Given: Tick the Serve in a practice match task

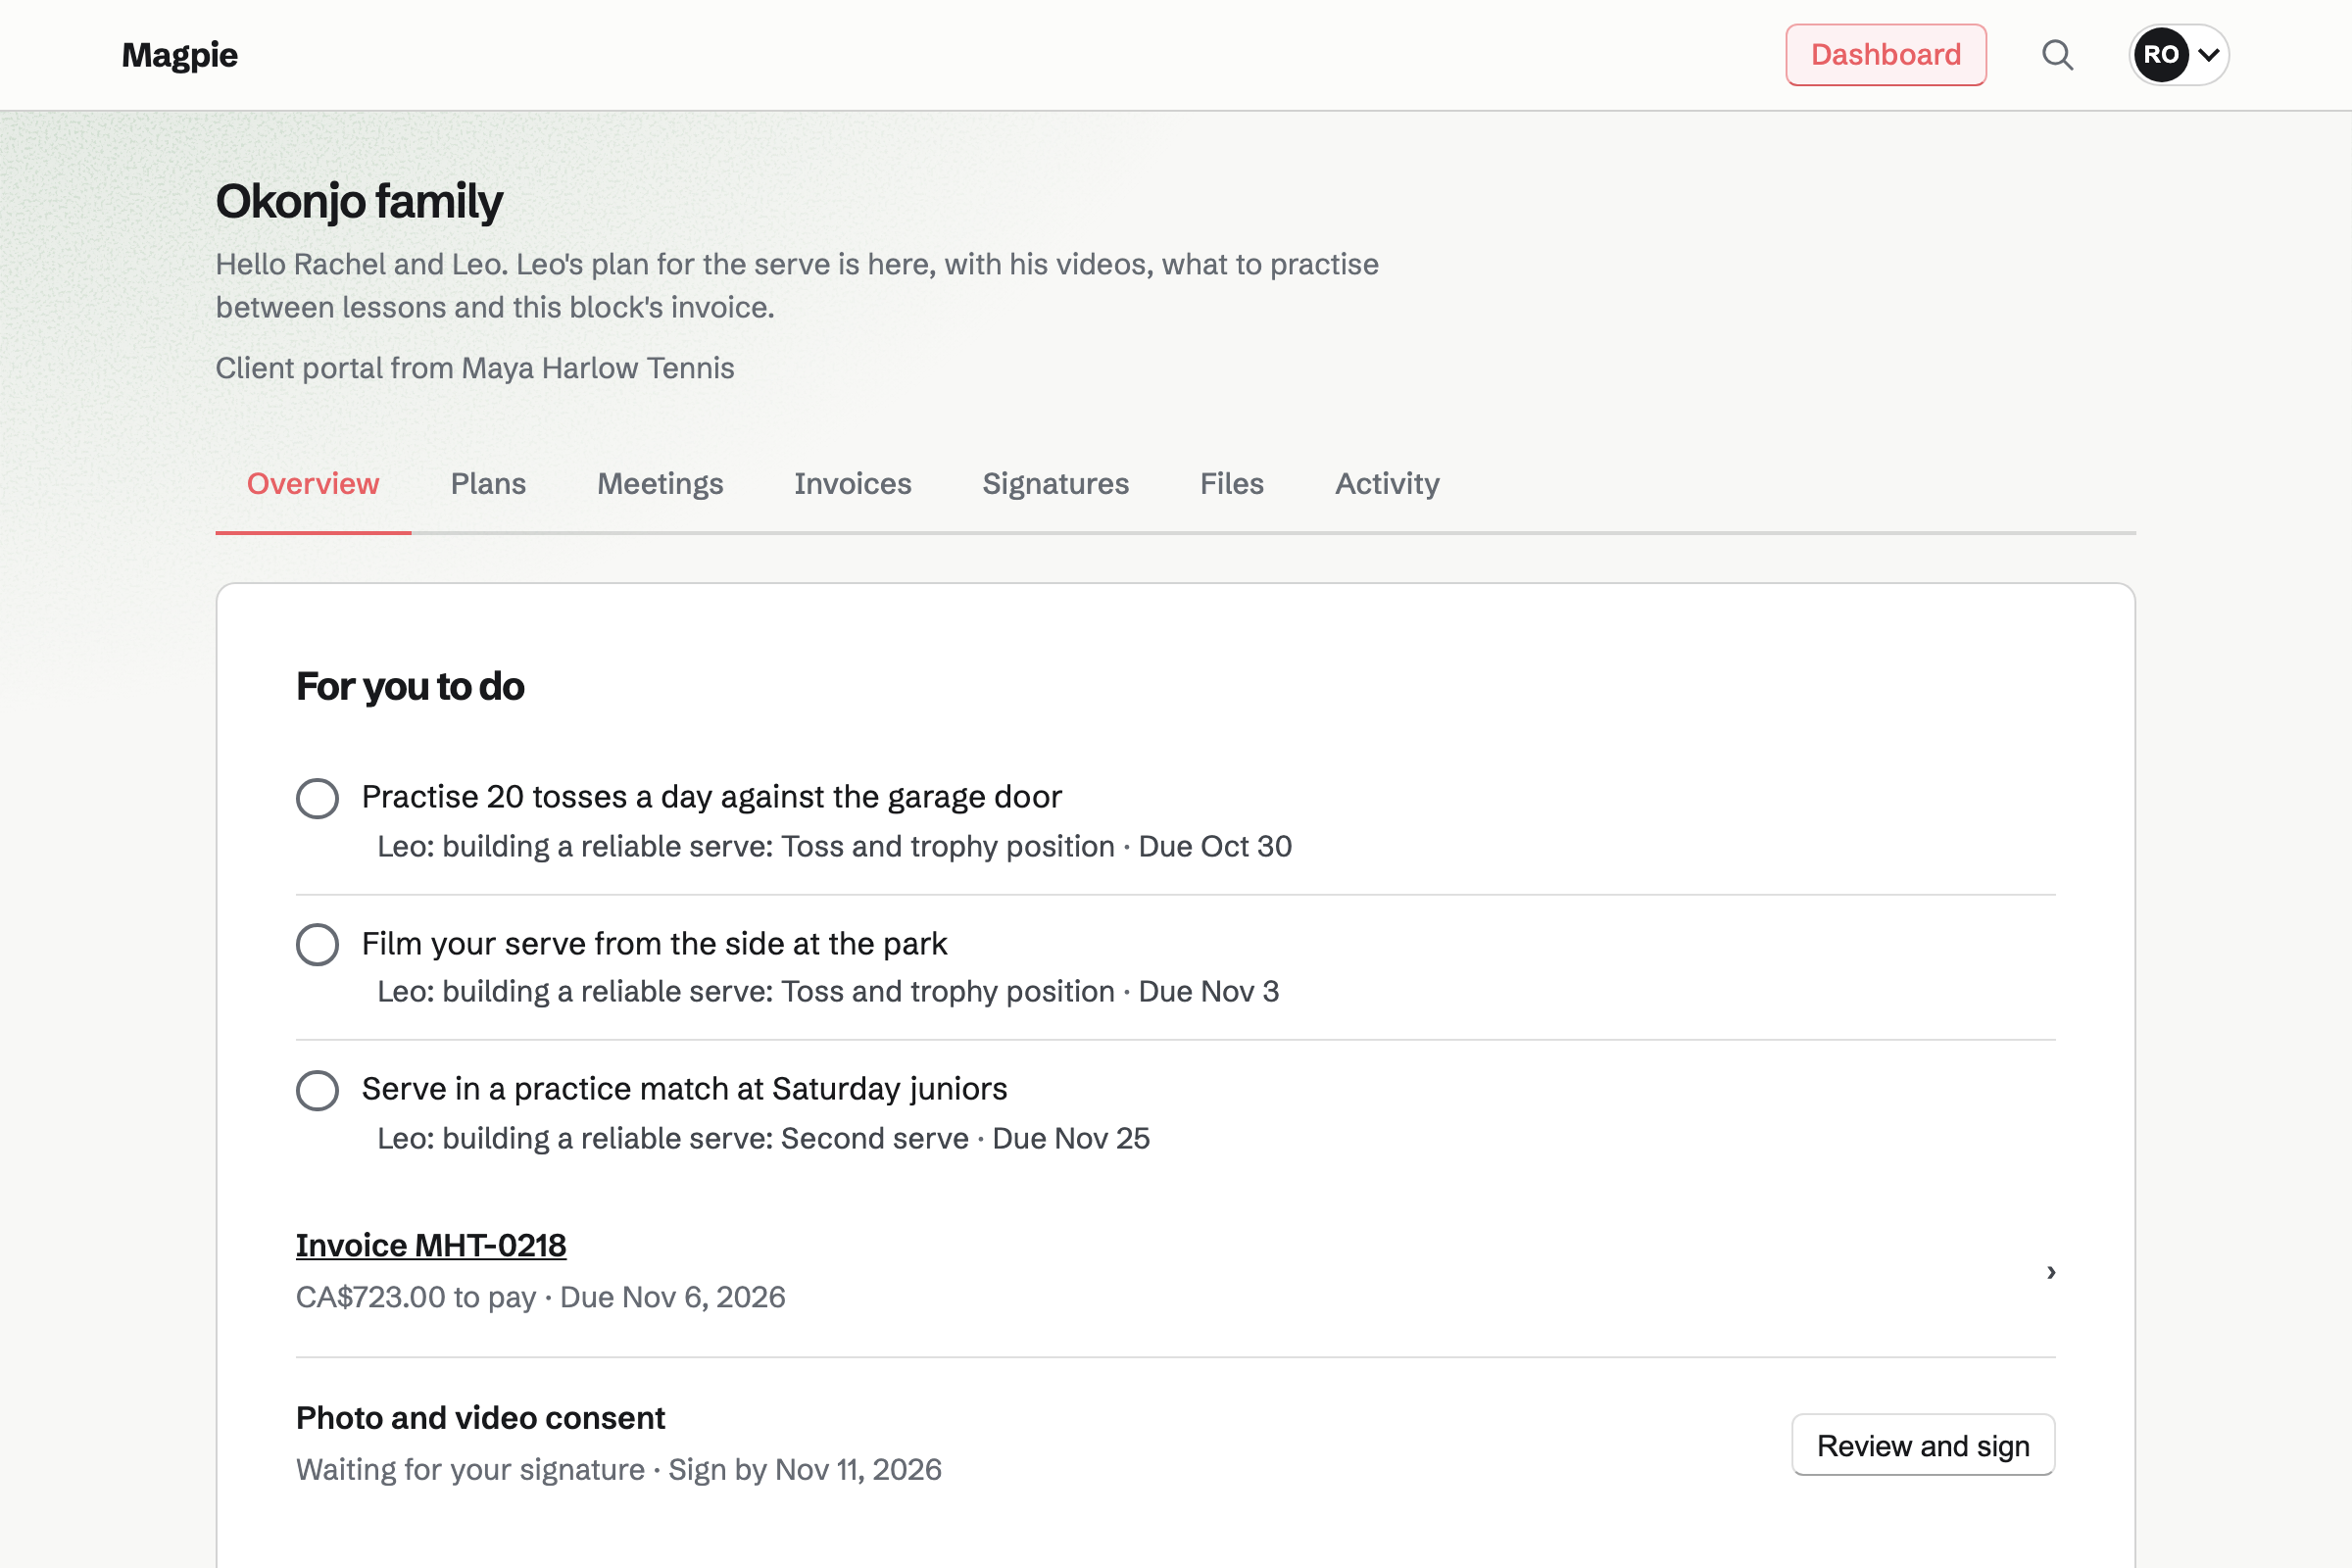Looking at the screenshot, I should coord(317,1090).
